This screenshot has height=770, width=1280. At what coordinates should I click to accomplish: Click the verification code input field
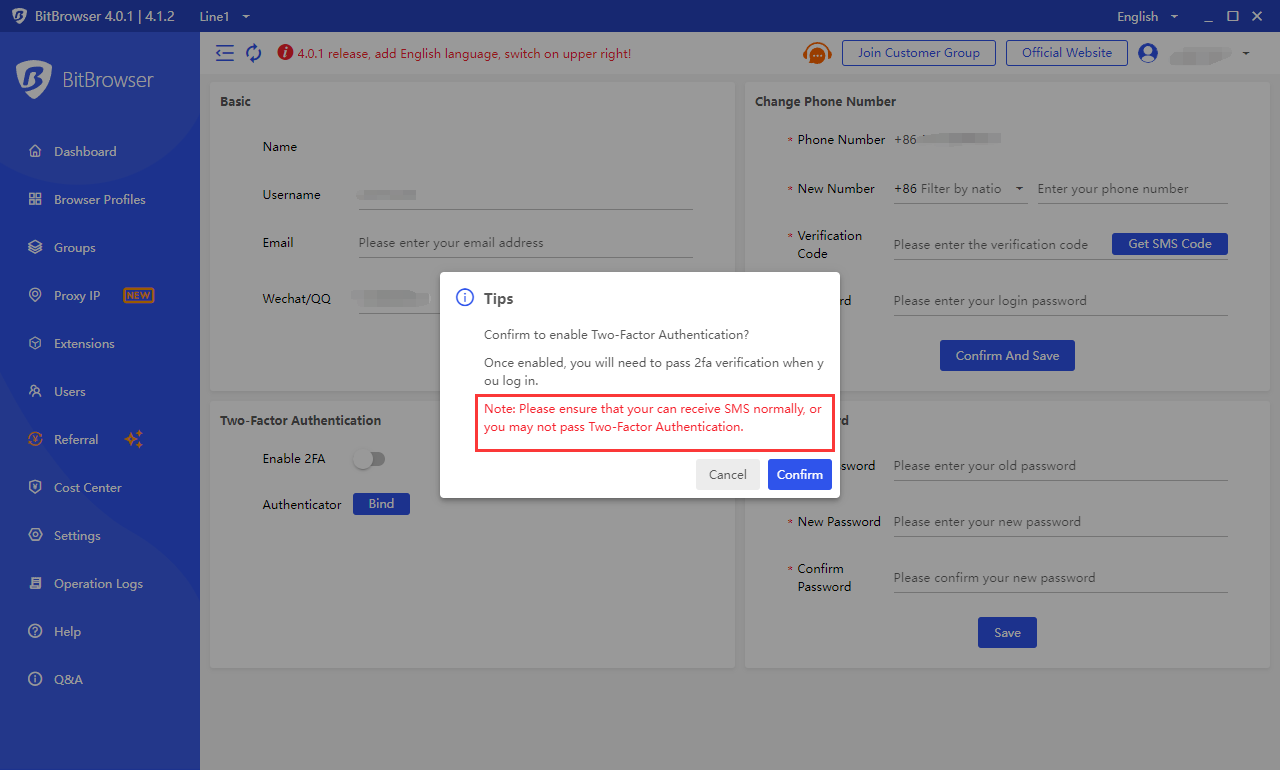coord(998,245)
